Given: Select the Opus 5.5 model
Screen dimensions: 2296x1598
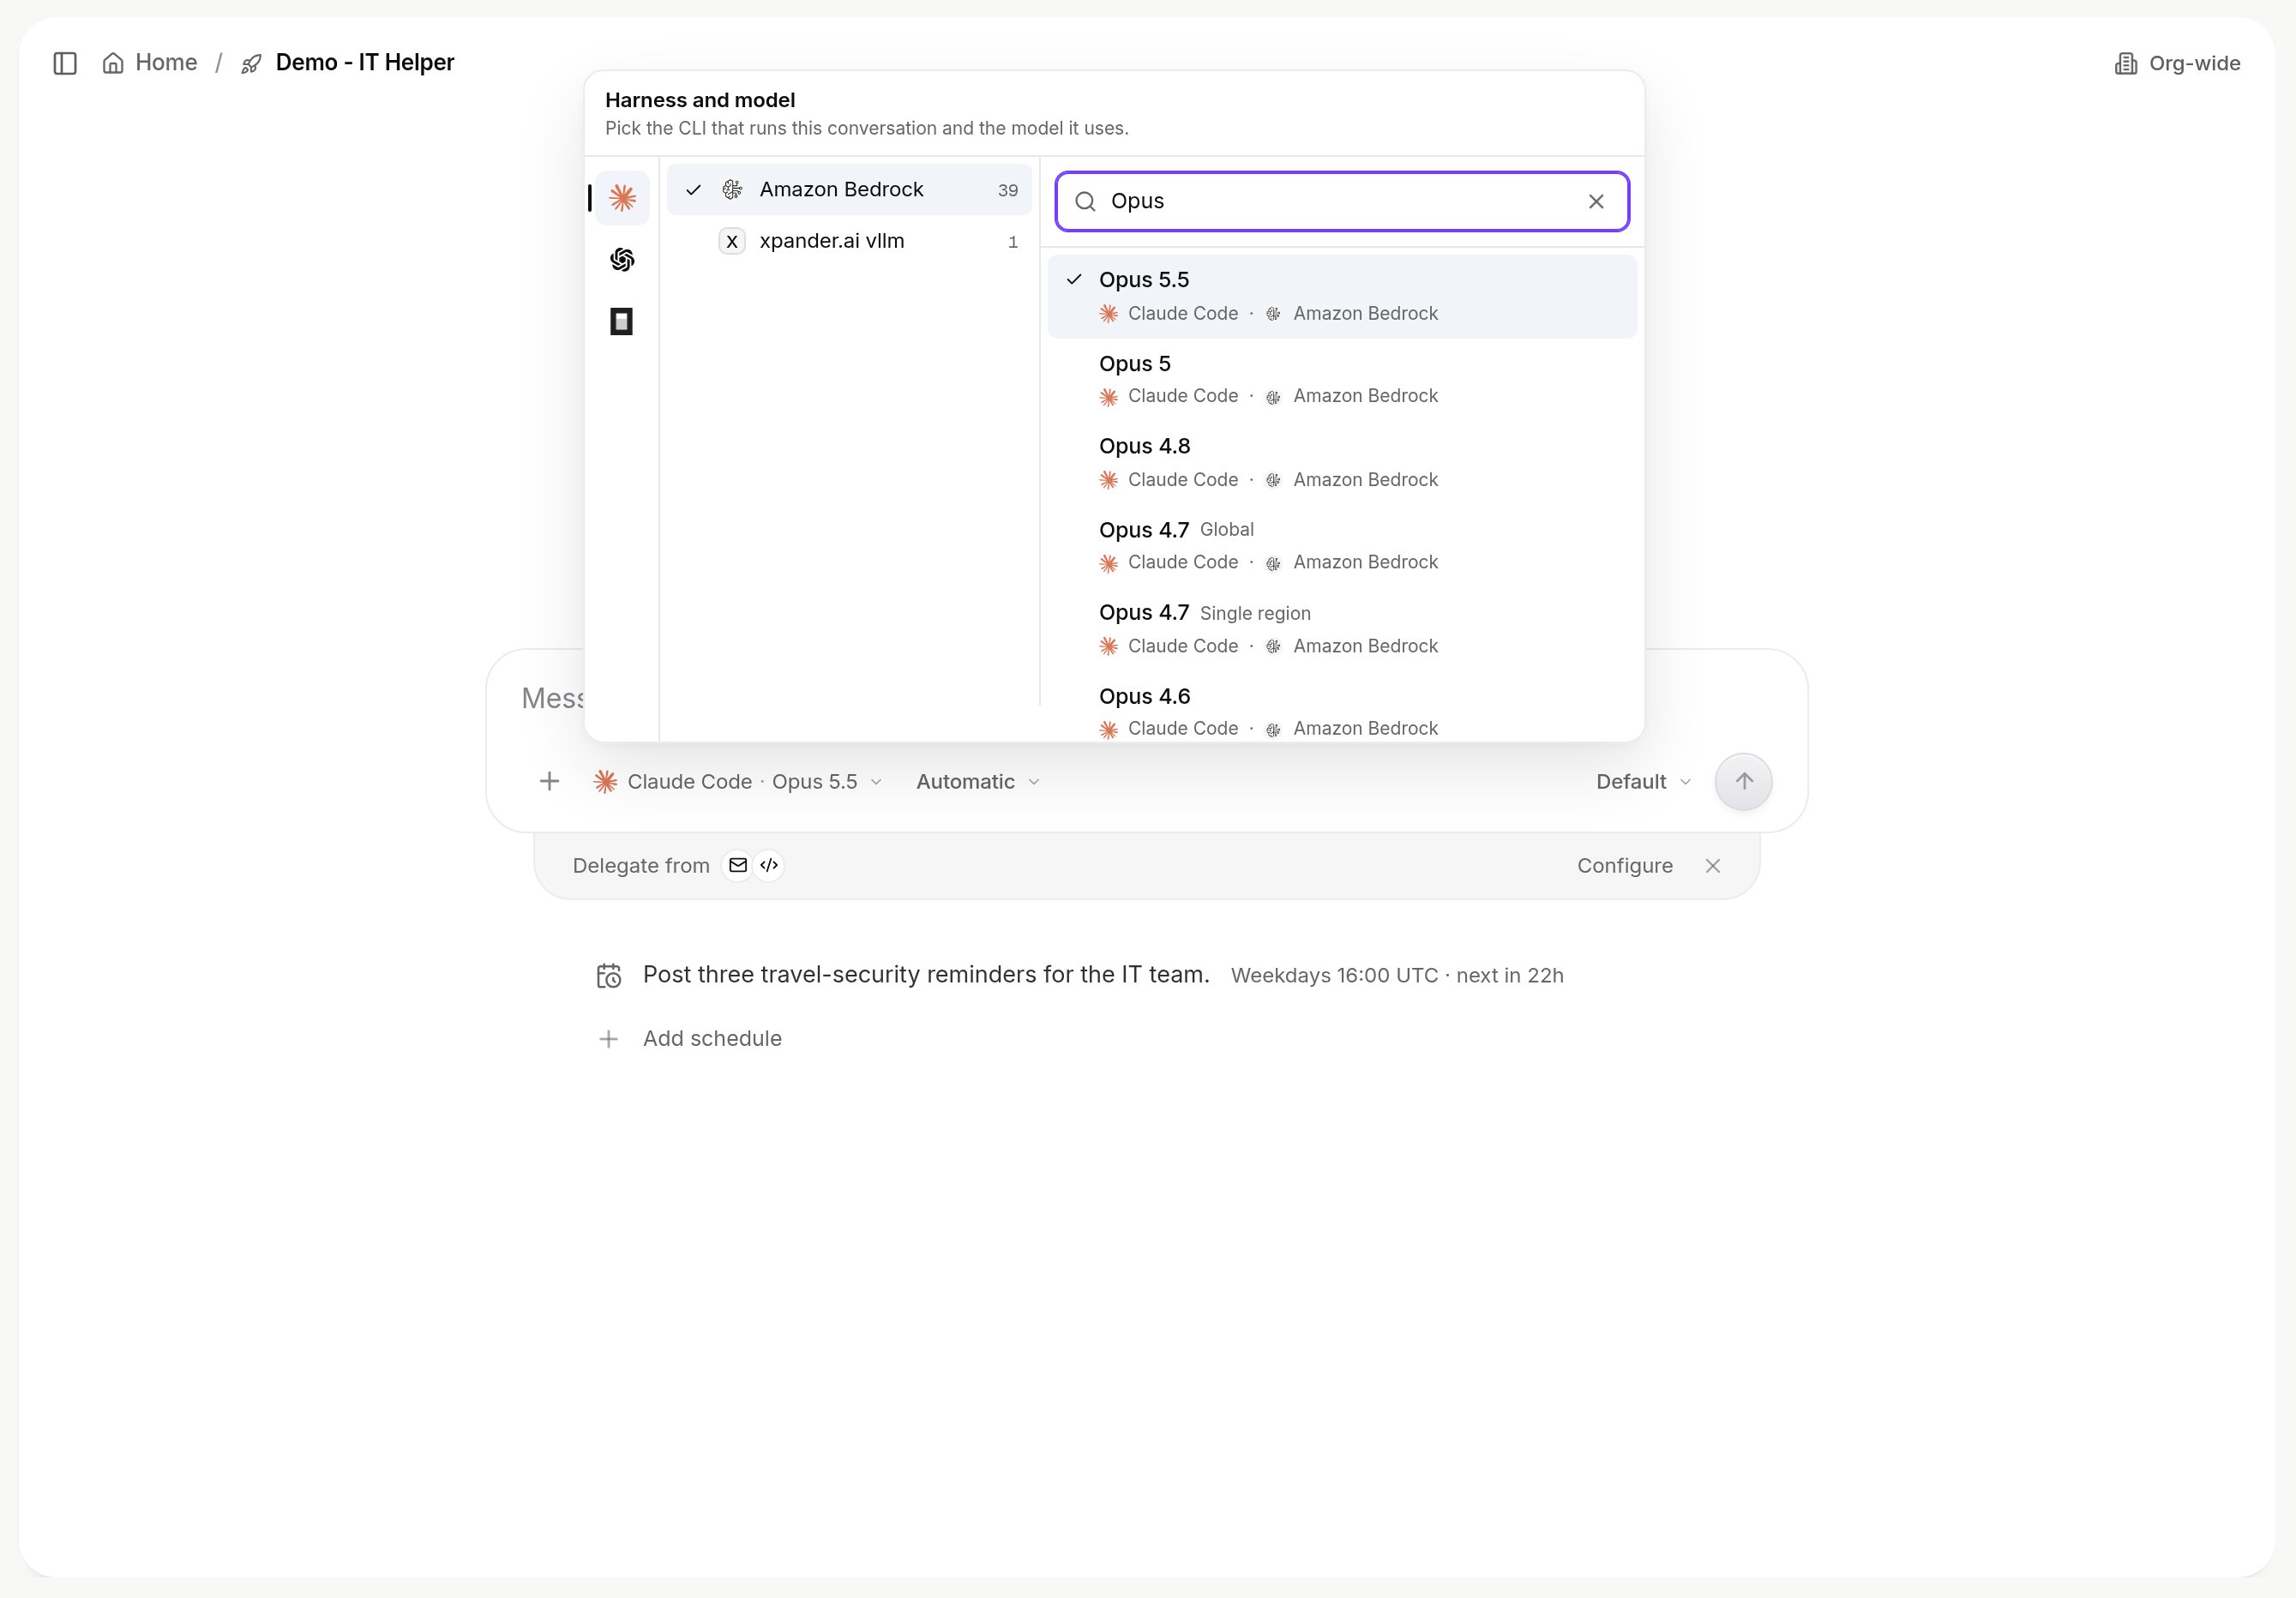Looking at the screenshot, I should tap(1342, 296).
